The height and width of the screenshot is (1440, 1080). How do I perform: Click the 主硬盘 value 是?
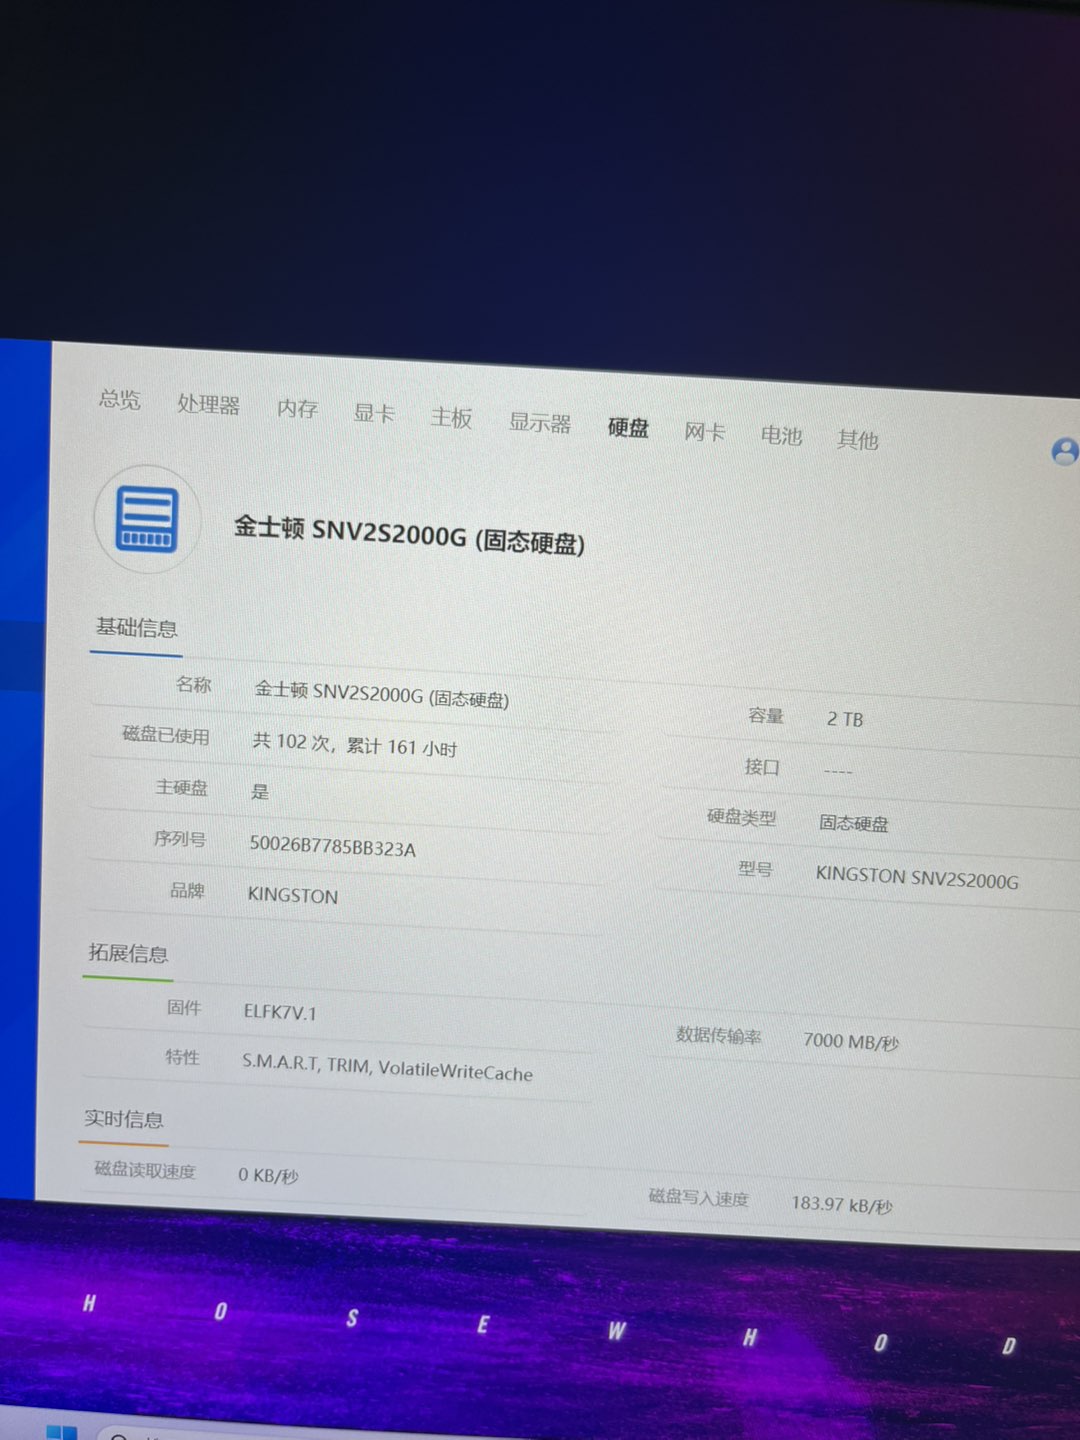pyautogui.click(x=260, y=792)
